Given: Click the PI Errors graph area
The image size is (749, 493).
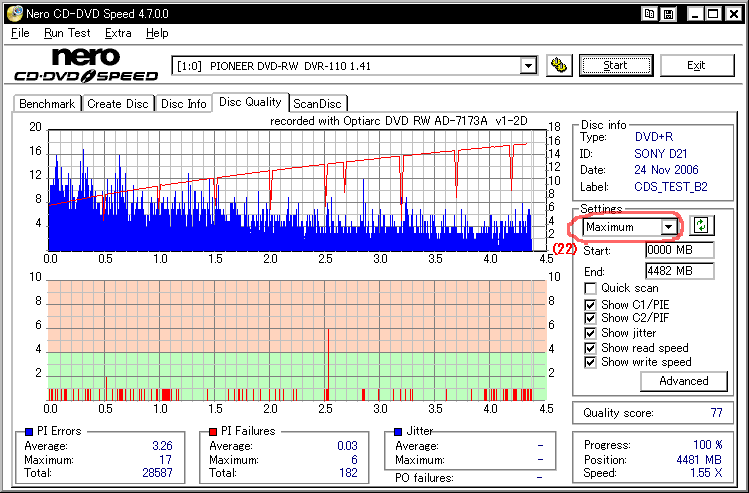Looking at the screenshot, I should coord(298,190).
